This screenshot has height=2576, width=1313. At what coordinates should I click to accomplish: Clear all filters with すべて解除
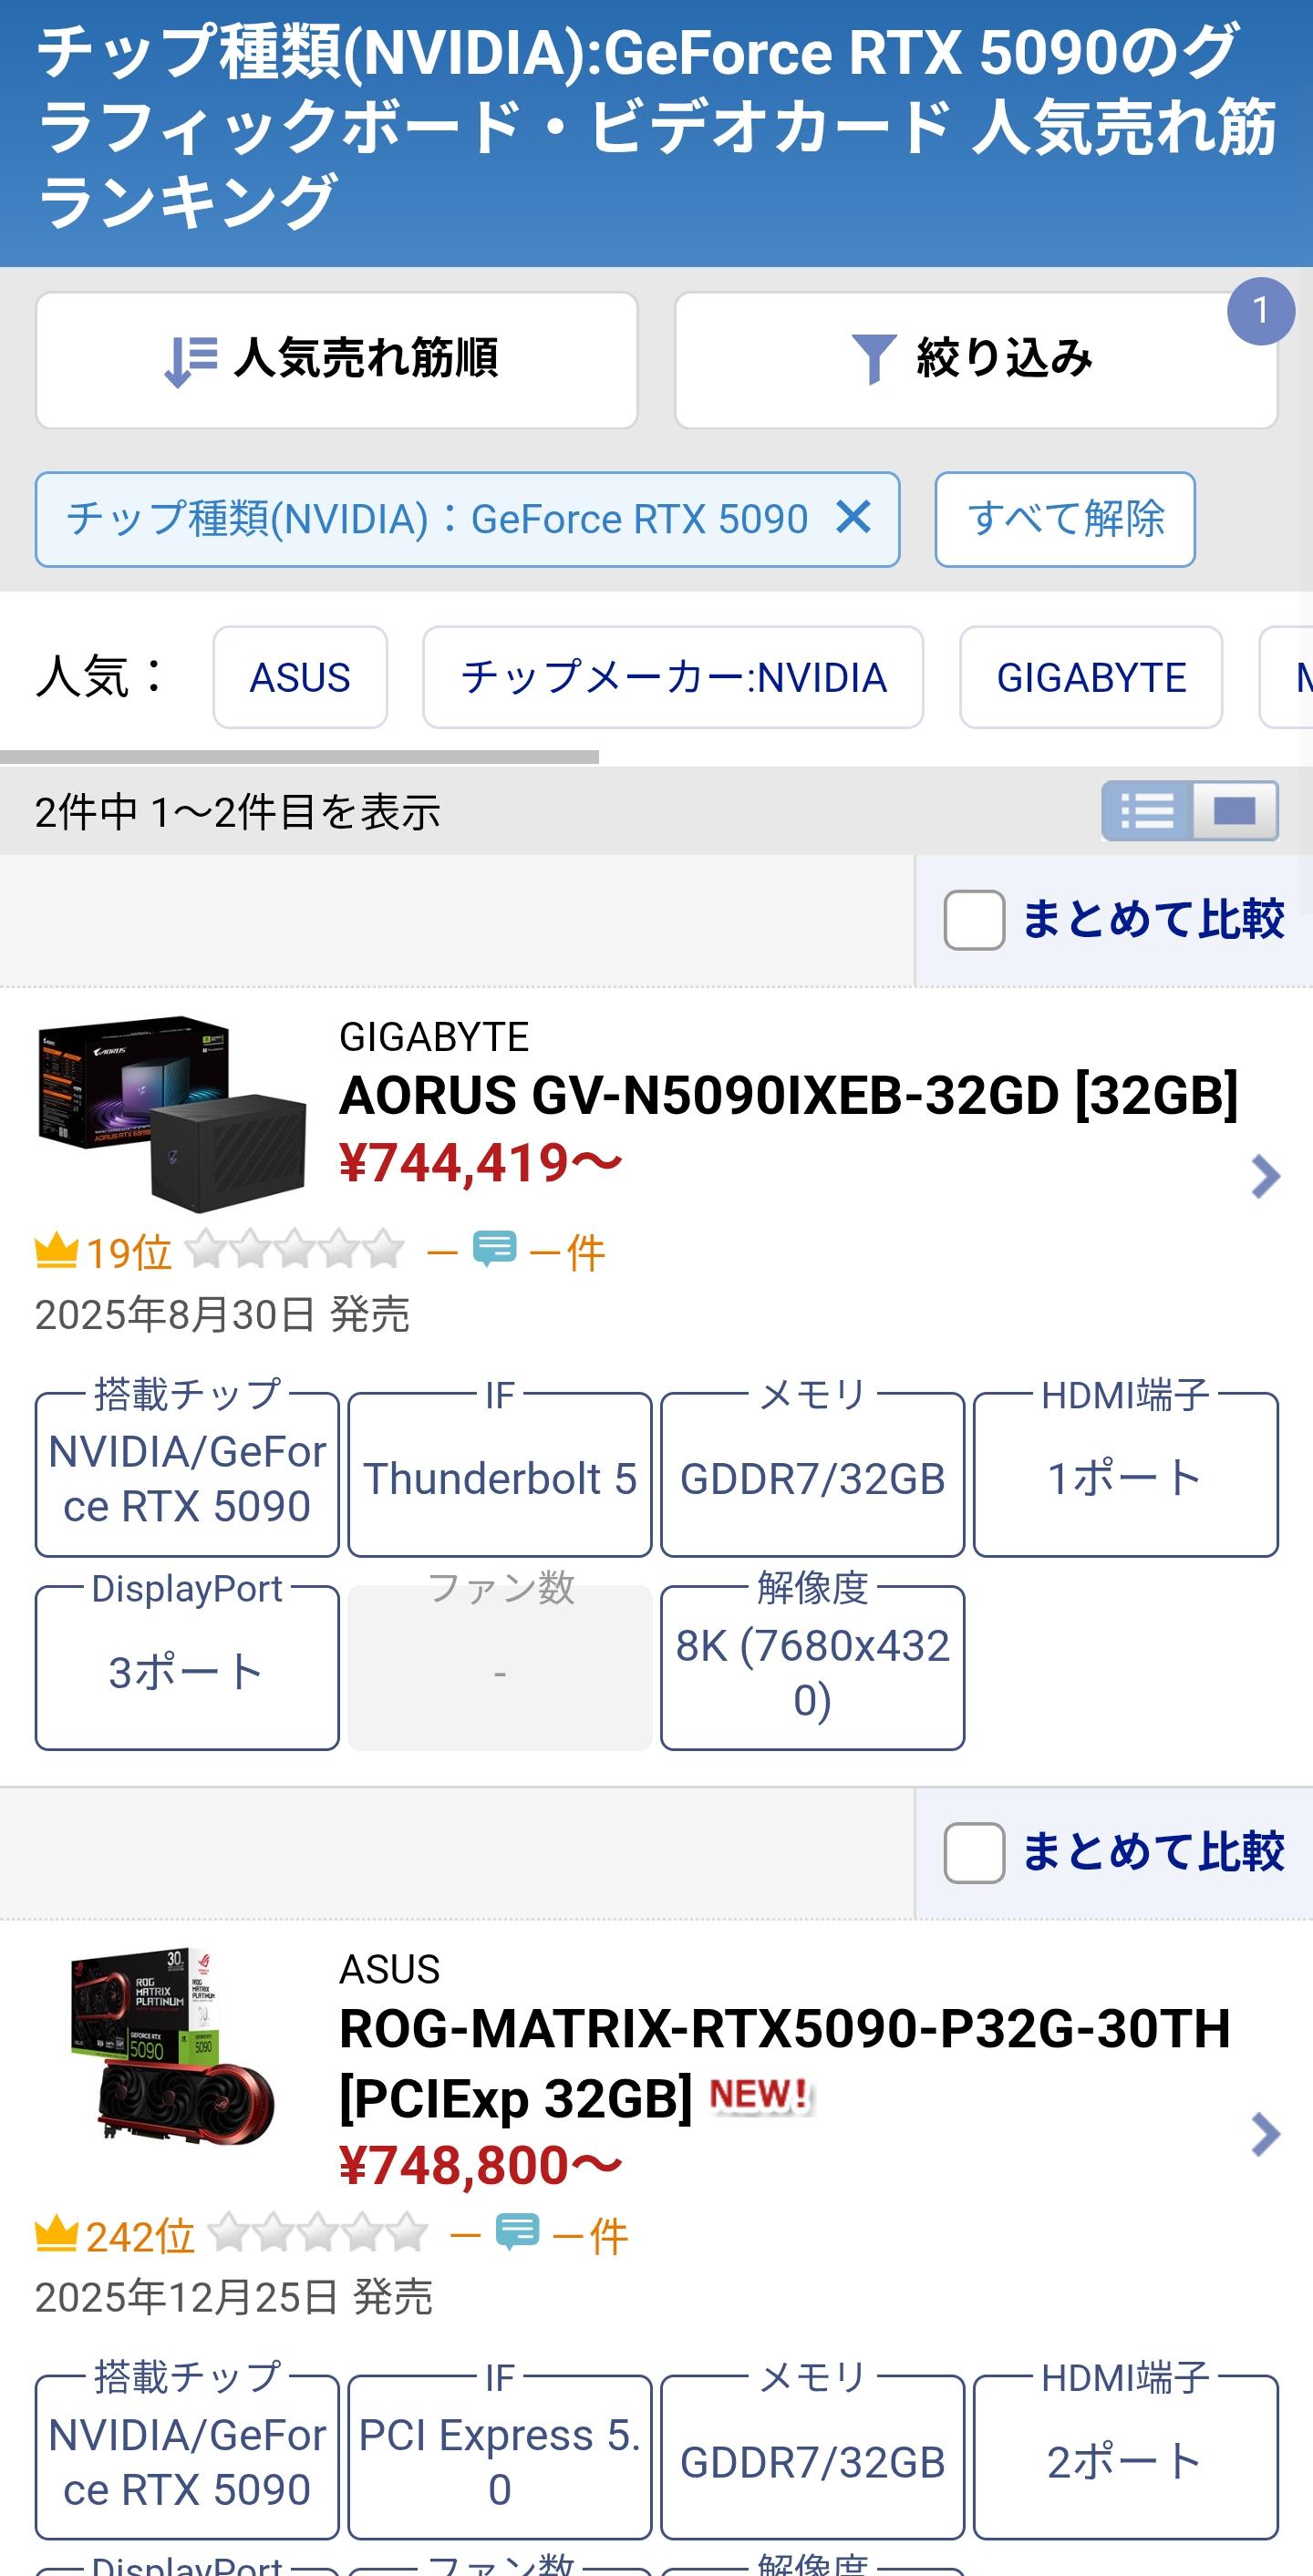click(x=1065, y=519)
